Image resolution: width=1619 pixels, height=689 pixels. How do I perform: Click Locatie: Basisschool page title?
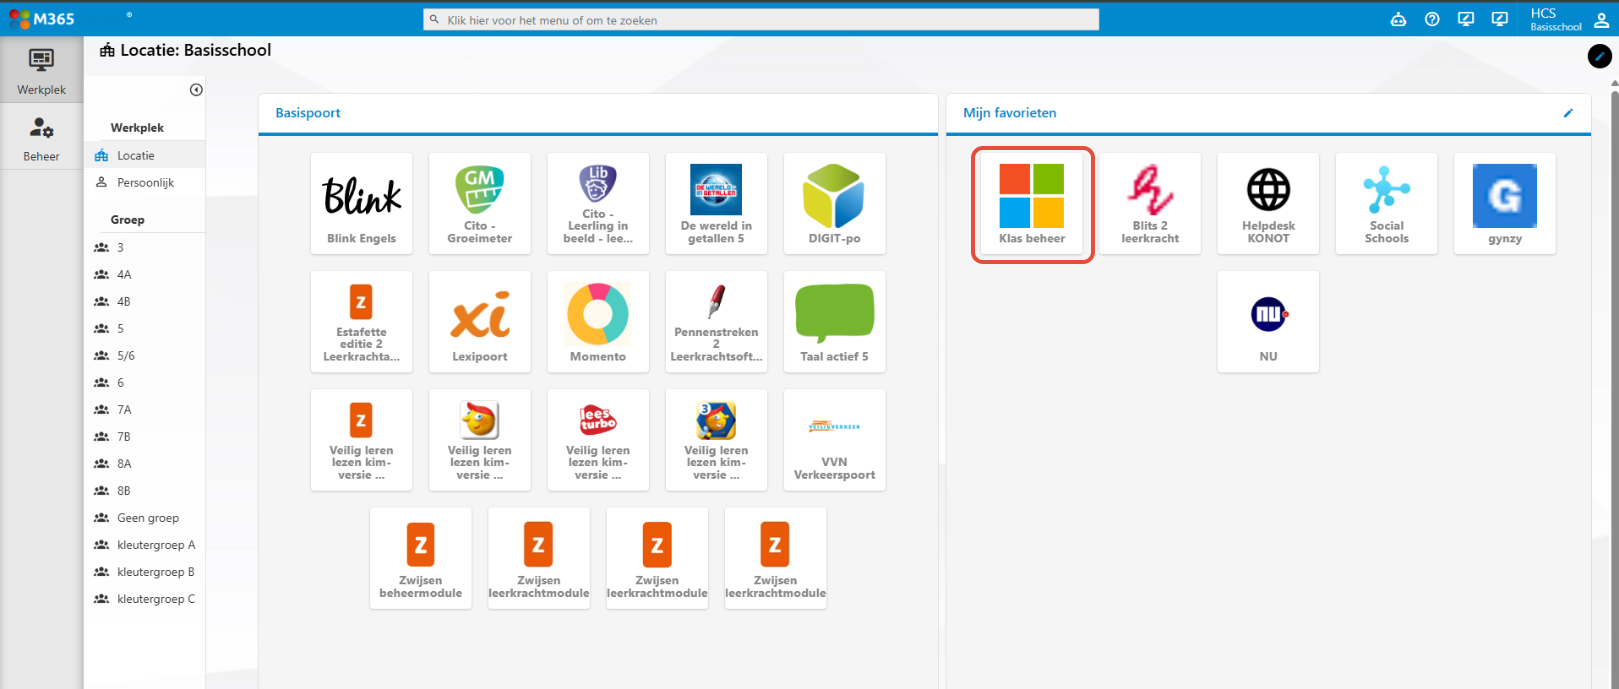point(195,50)
